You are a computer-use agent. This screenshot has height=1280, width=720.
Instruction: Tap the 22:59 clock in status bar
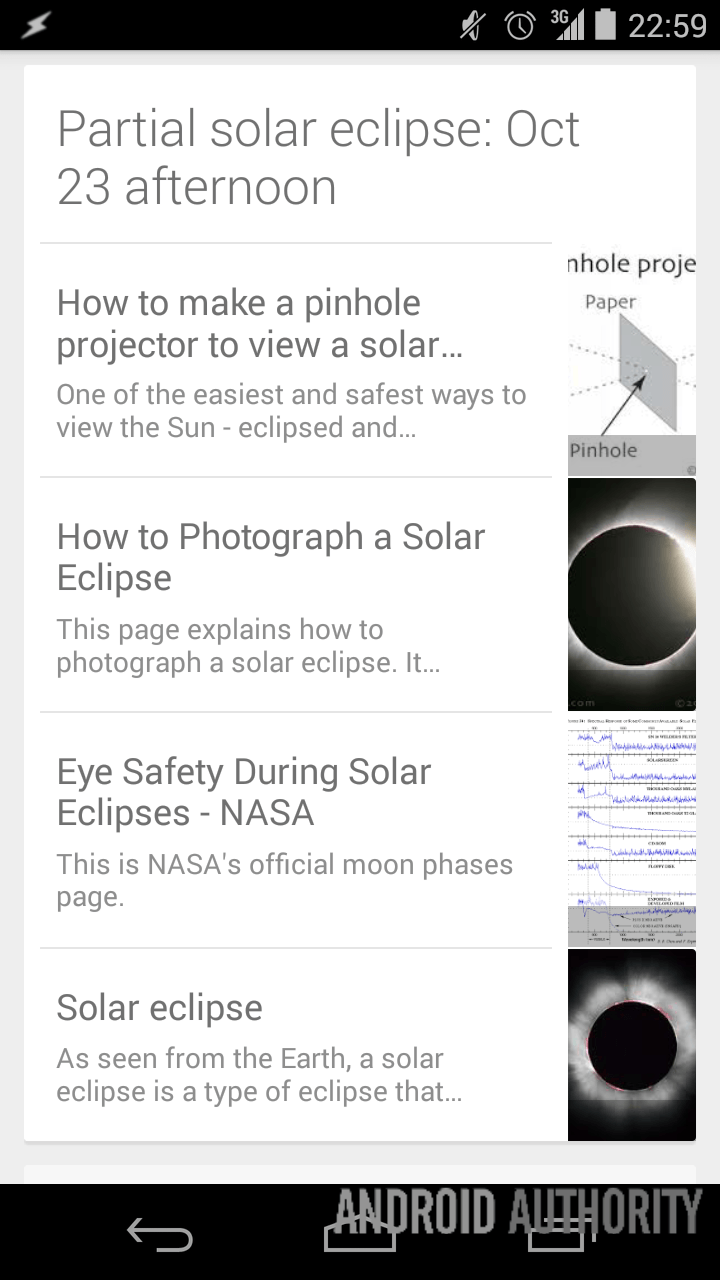pyautogui.click(x=667, y=25)
